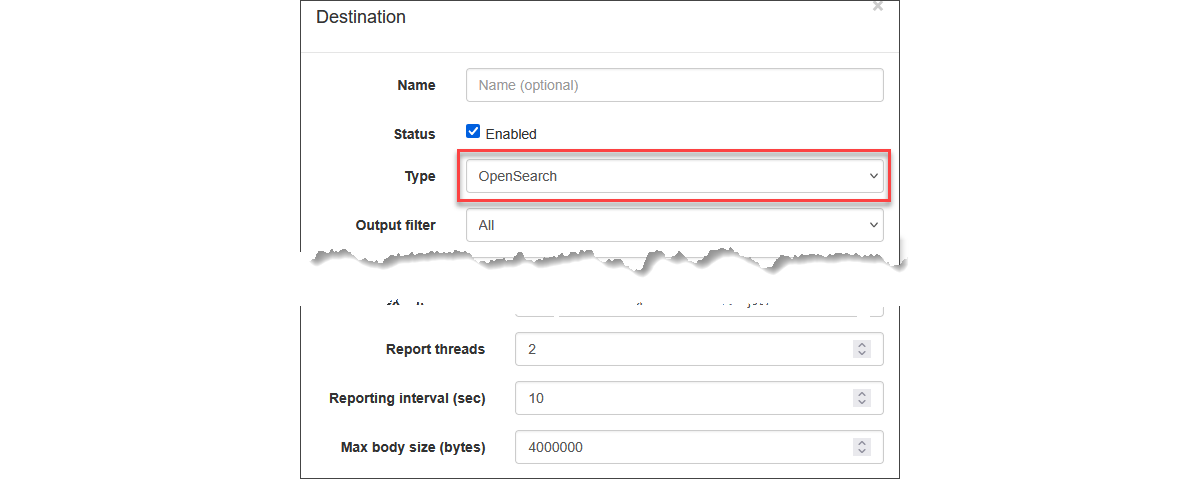Viewport: 1200px width, 479px height.
Task: Focus the Max body size field
Action: (680, 447)
